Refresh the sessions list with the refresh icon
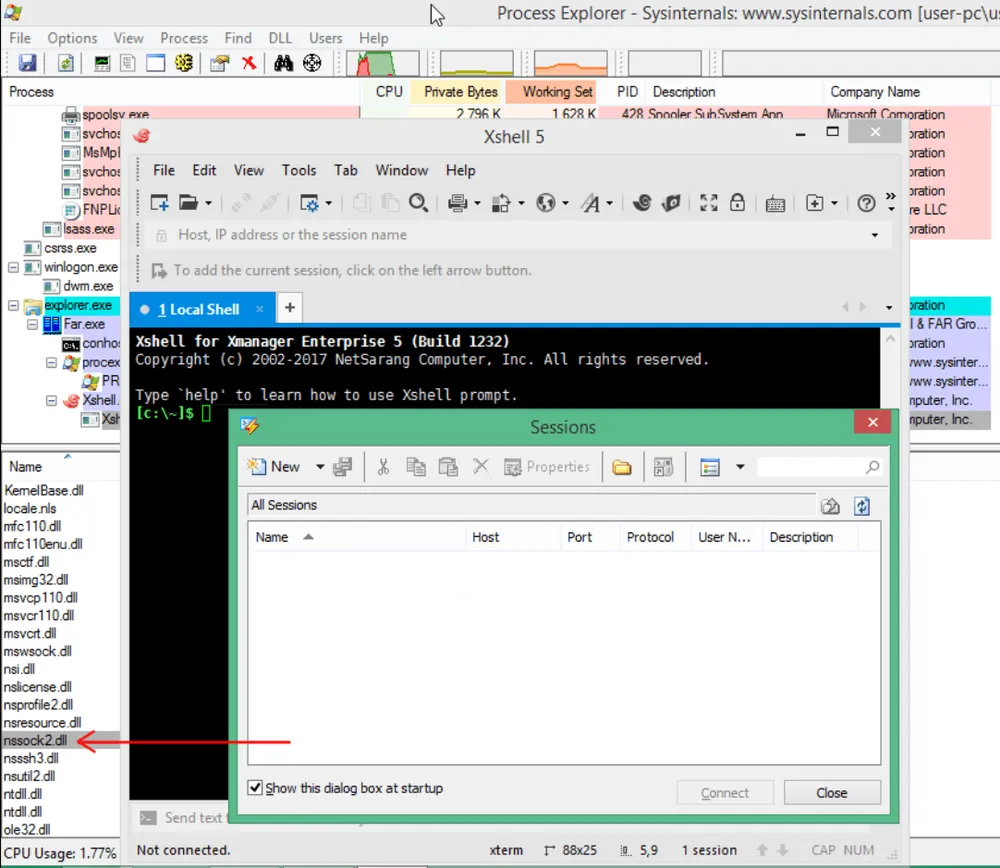Viewport: 1000px width, 868px height. [861, 506]
